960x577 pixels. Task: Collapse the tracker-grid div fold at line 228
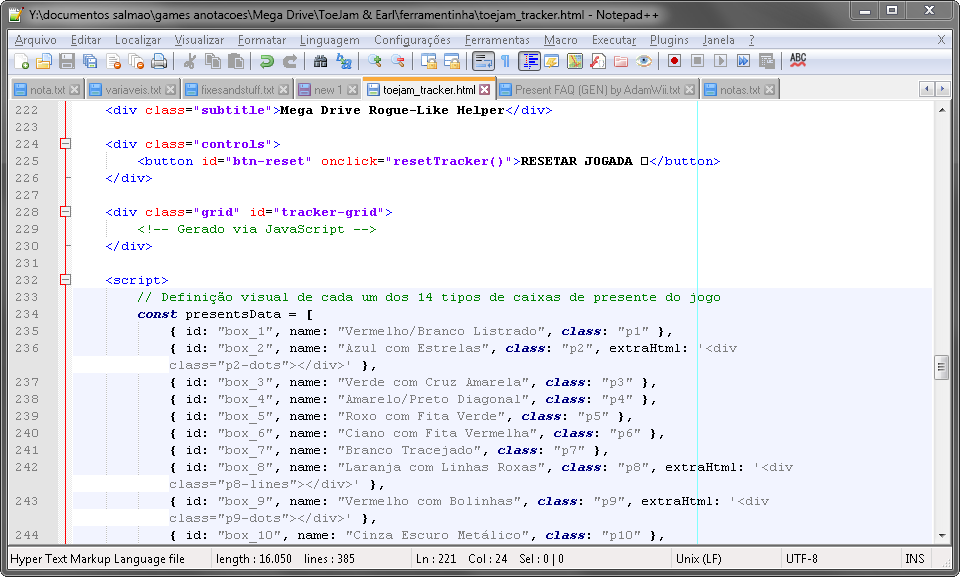(x=66, y=212)
